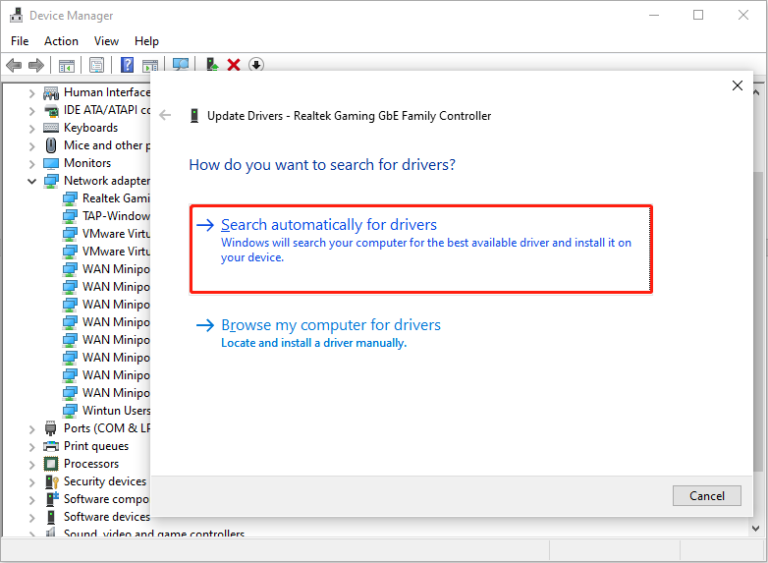The image size is (768, 563).
Task: Click the Processors category icon
Action: coord(51,464)
